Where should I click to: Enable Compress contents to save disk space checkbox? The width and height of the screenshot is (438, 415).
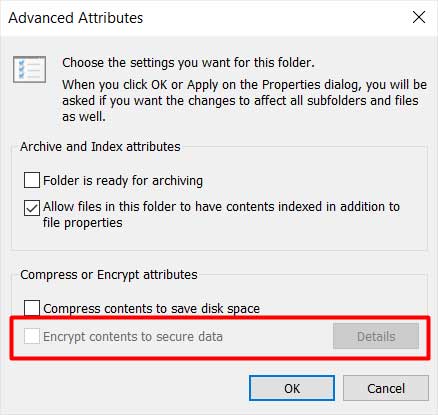point(32,308)
